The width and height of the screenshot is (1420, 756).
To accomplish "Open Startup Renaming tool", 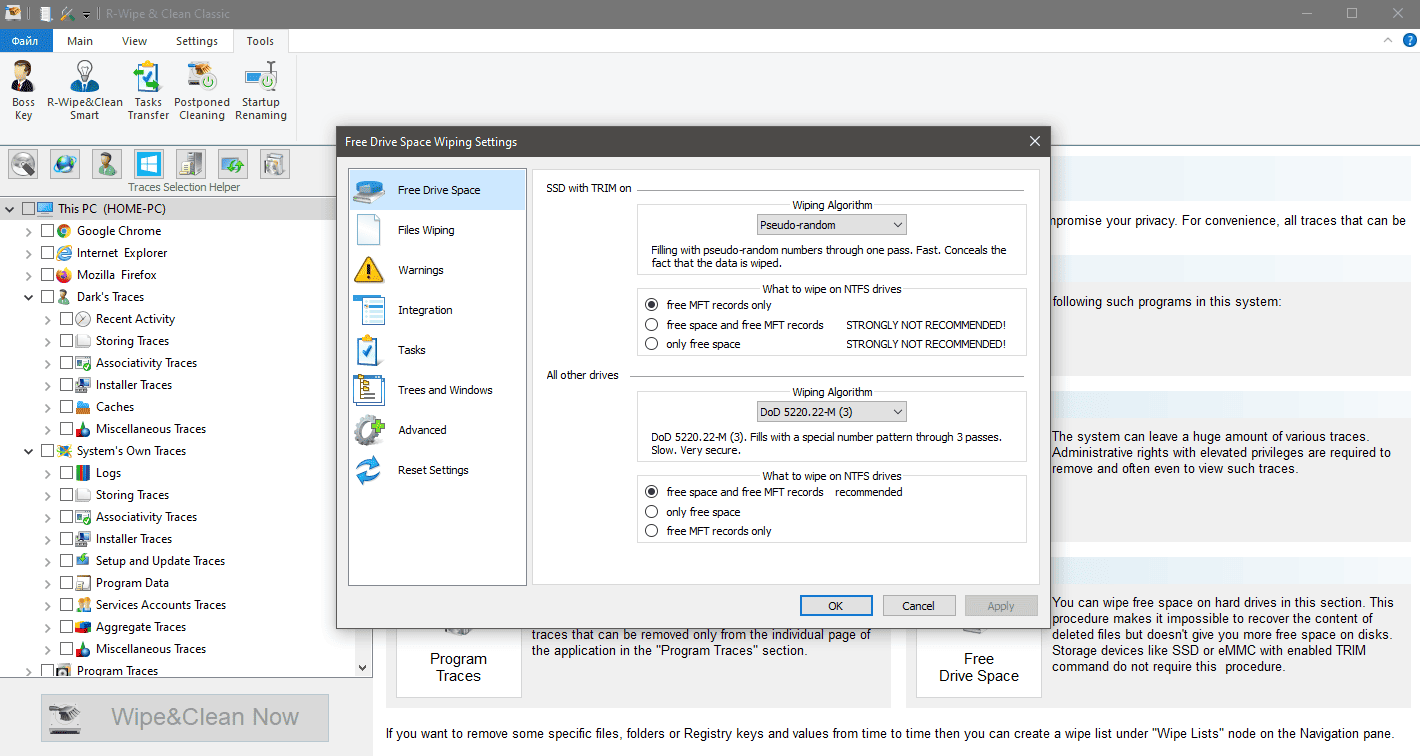I will [x=261, y=90].
